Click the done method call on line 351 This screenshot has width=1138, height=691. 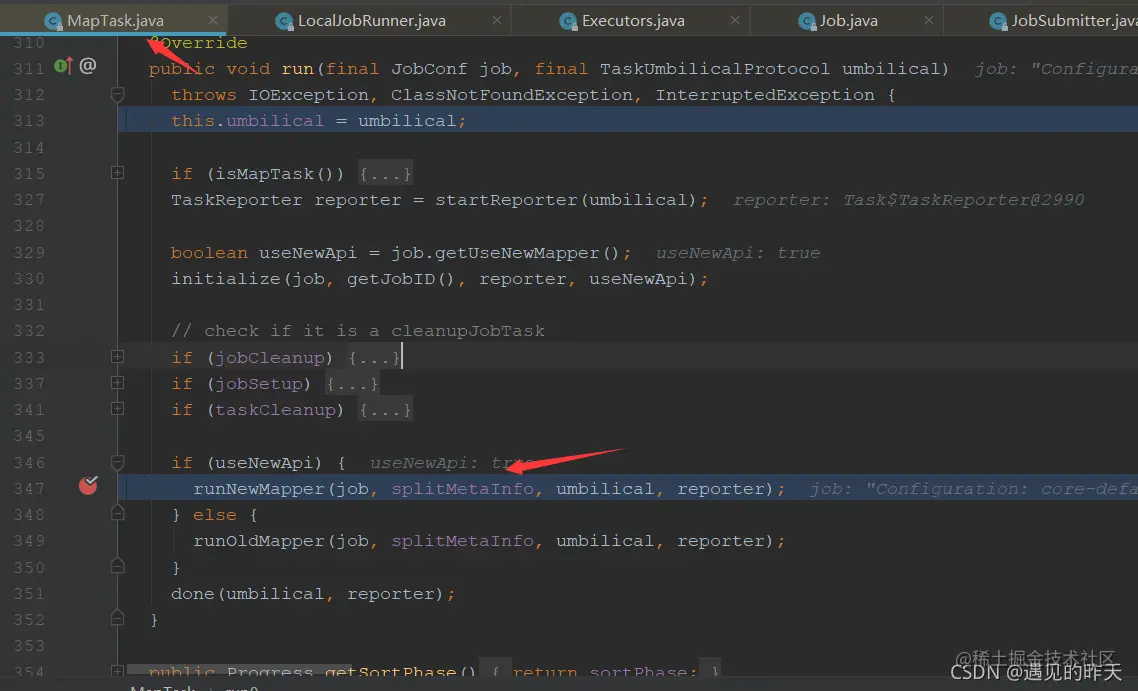193,594
